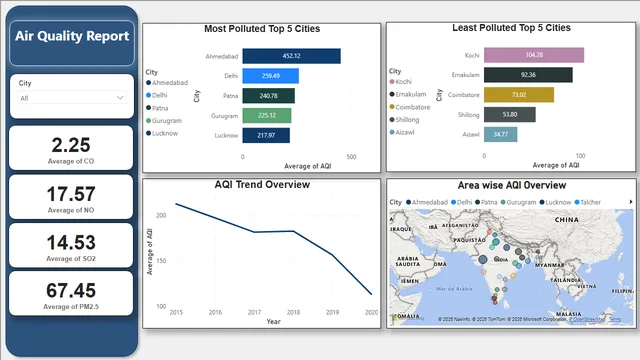640x360 pixels.
Task: Click the 2017 label on trend axis
Action: point(254,312)
